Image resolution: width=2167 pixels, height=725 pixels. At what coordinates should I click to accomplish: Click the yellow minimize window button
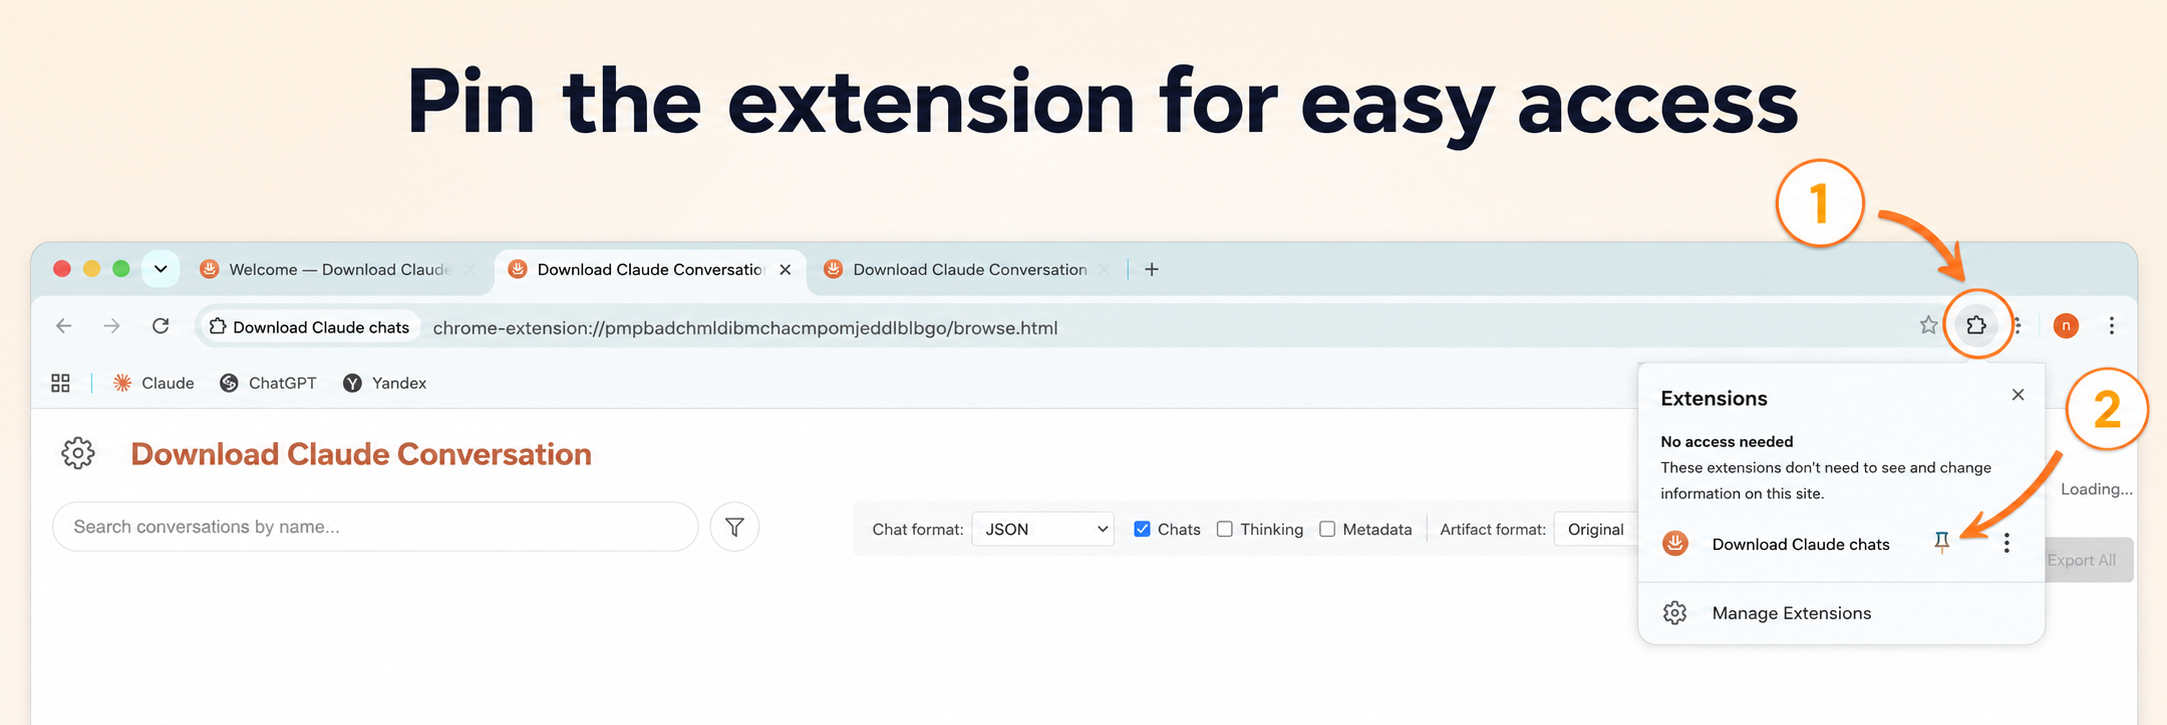pyautogui.click(x=92, y=268)
